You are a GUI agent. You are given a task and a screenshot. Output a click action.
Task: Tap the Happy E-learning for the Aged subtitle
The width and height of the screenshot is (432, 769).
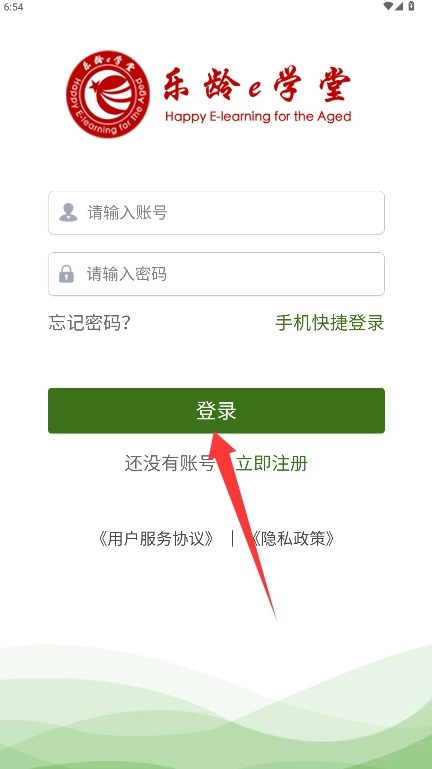pos(258,117)
